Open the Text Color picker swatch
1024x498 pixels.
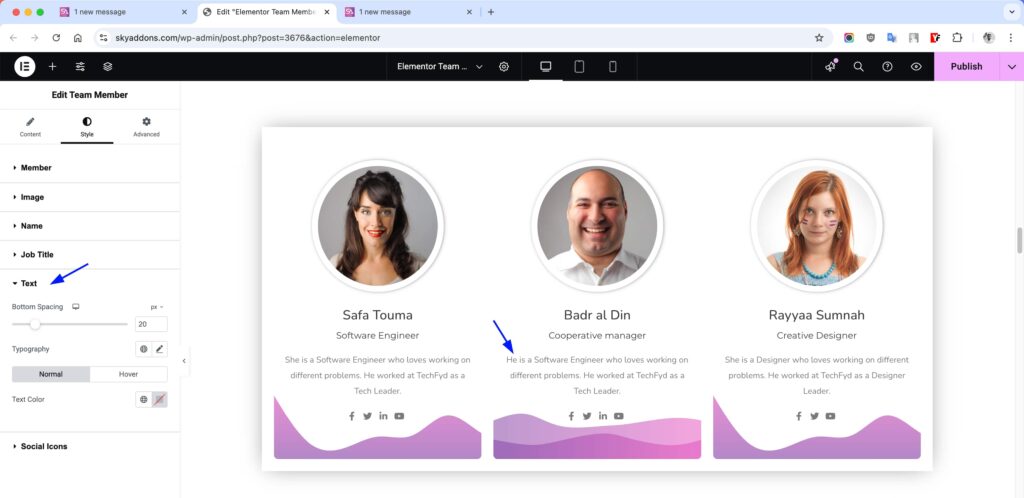(159, 399)
